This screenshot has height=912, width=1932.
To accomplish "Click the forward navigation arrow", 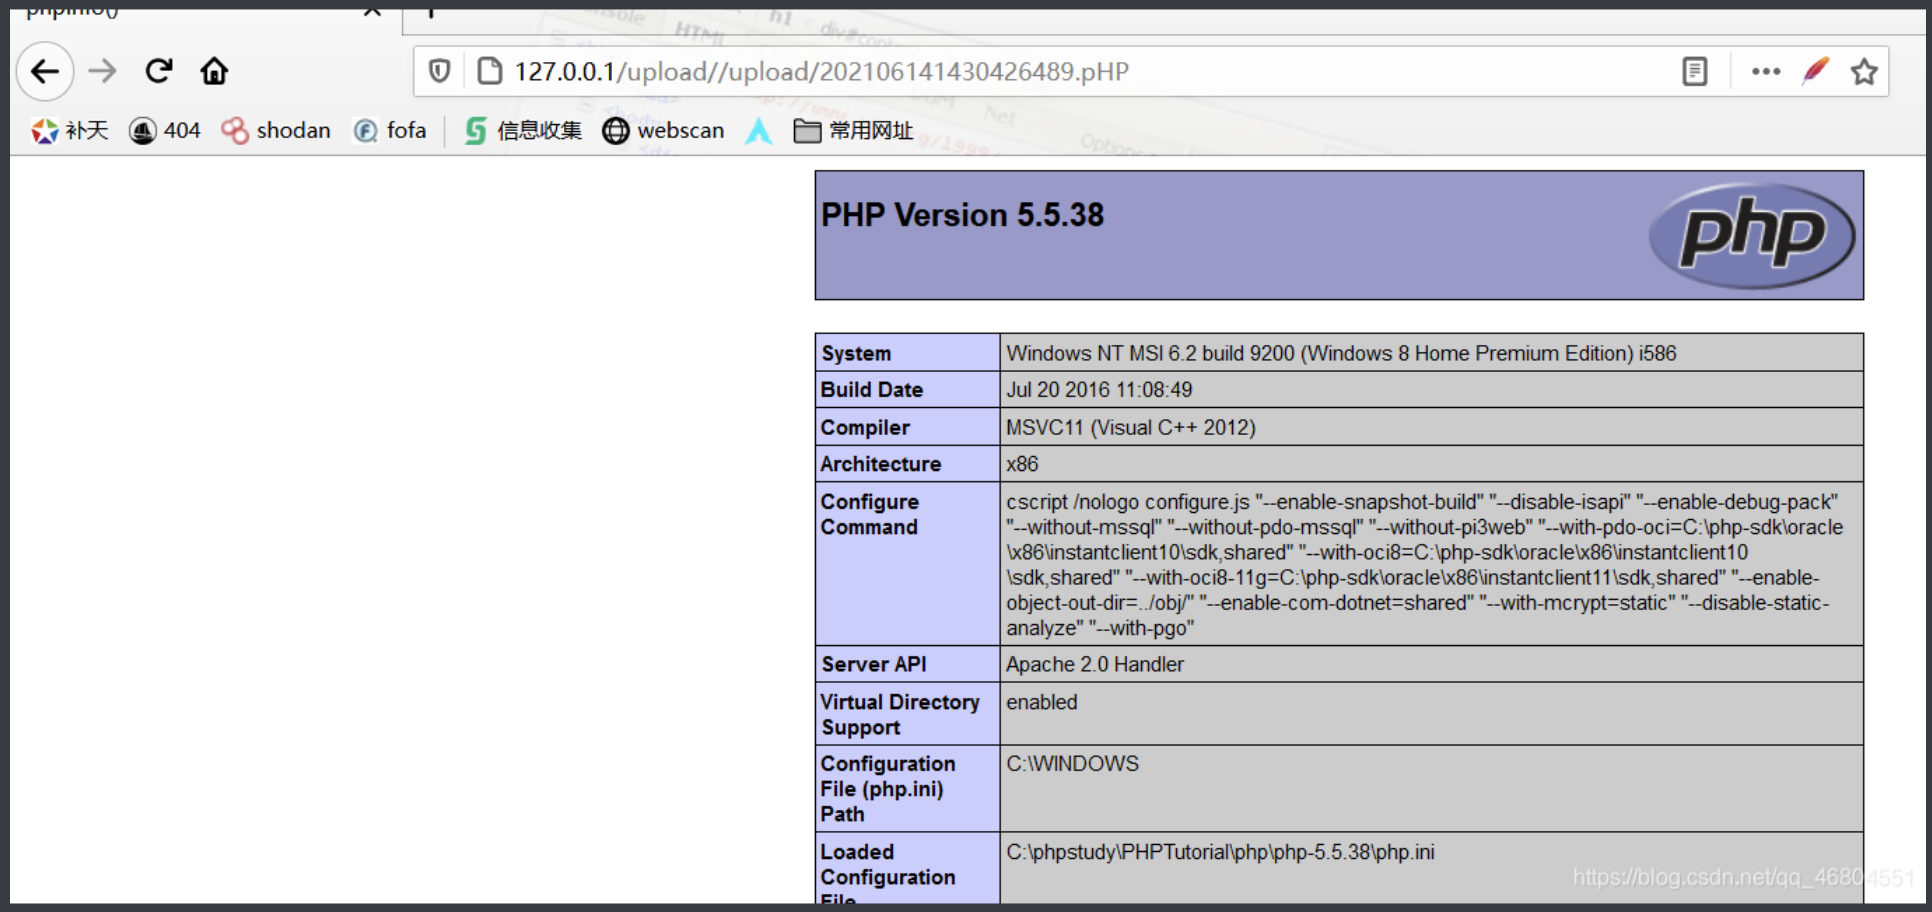I will pyautogui.click(x=102, y=72).
